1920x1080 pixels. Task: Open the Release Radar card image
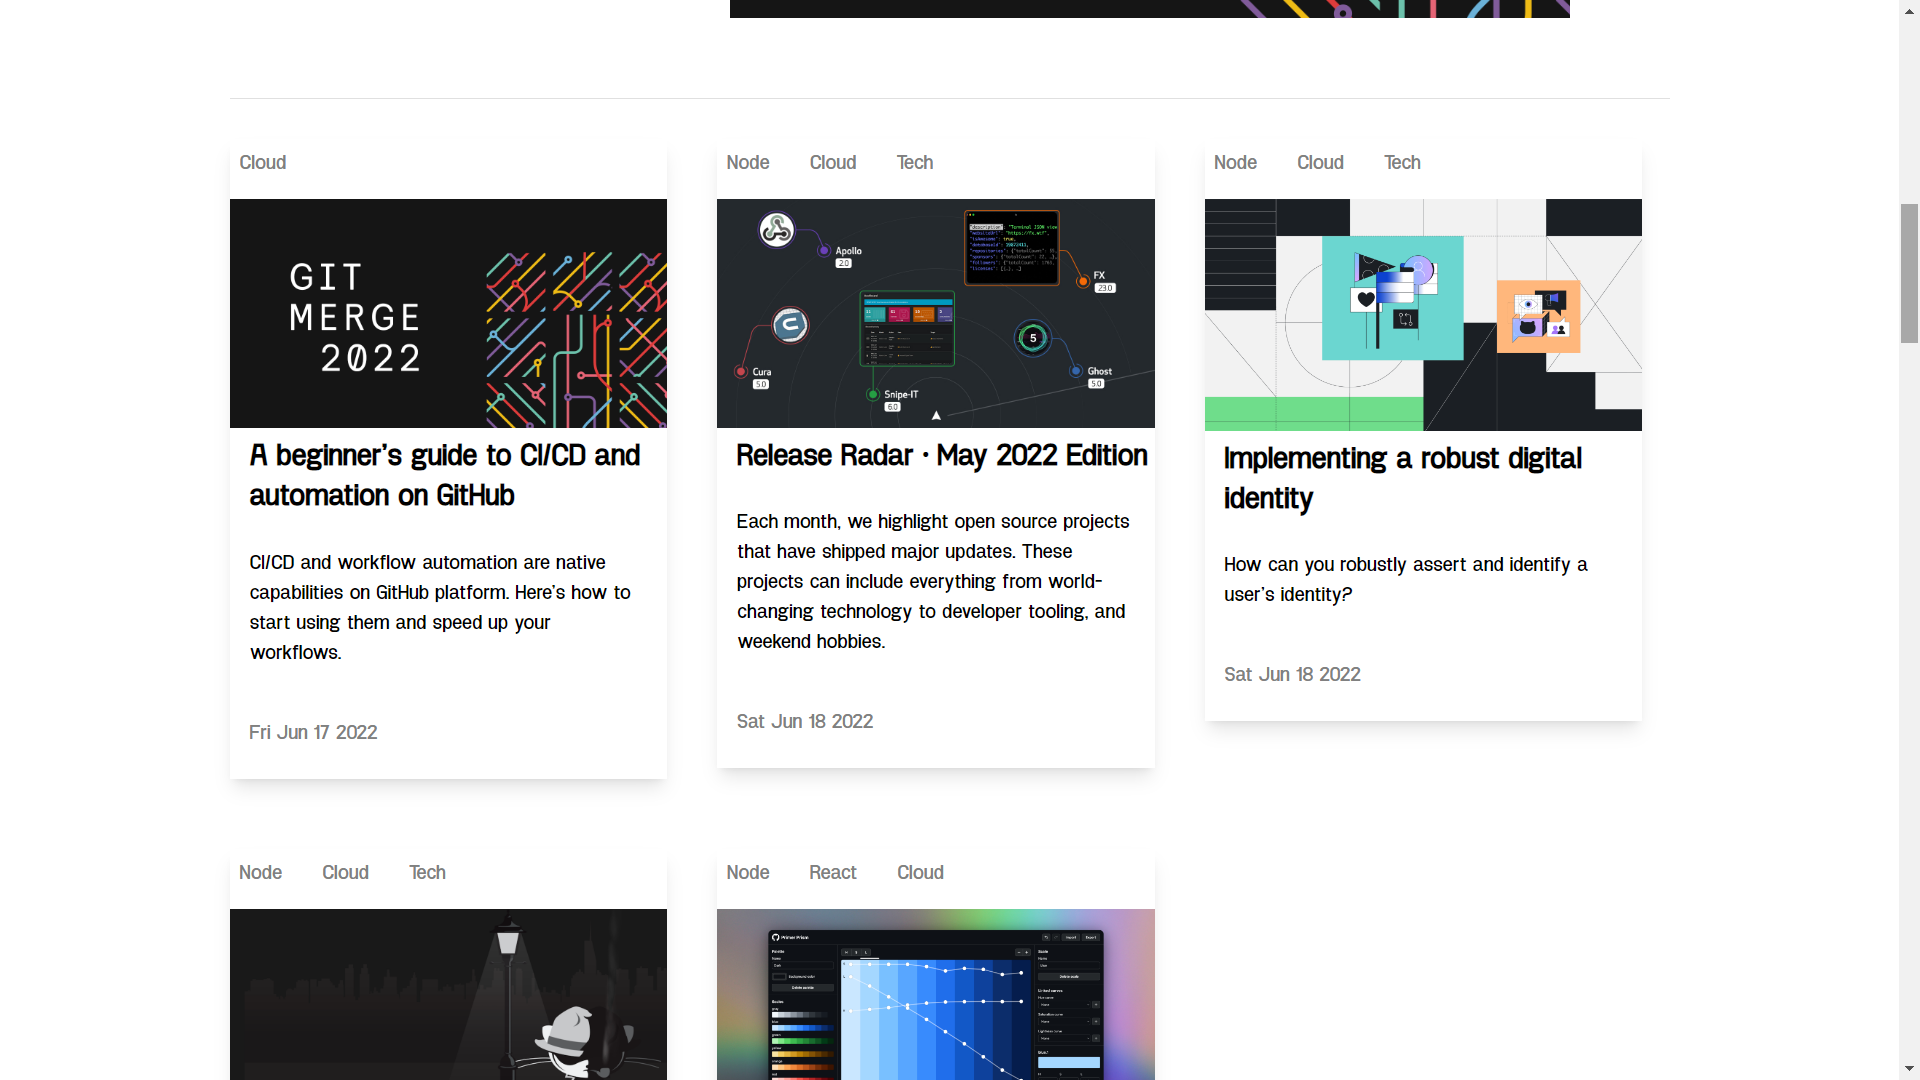(935, 313)
